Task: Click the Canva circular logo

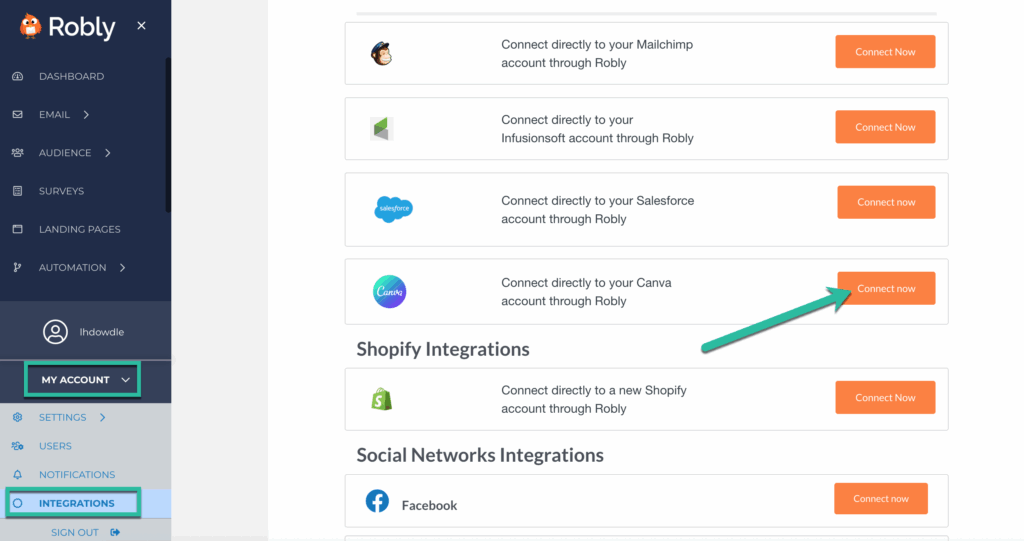Action: tap(389, 291)
